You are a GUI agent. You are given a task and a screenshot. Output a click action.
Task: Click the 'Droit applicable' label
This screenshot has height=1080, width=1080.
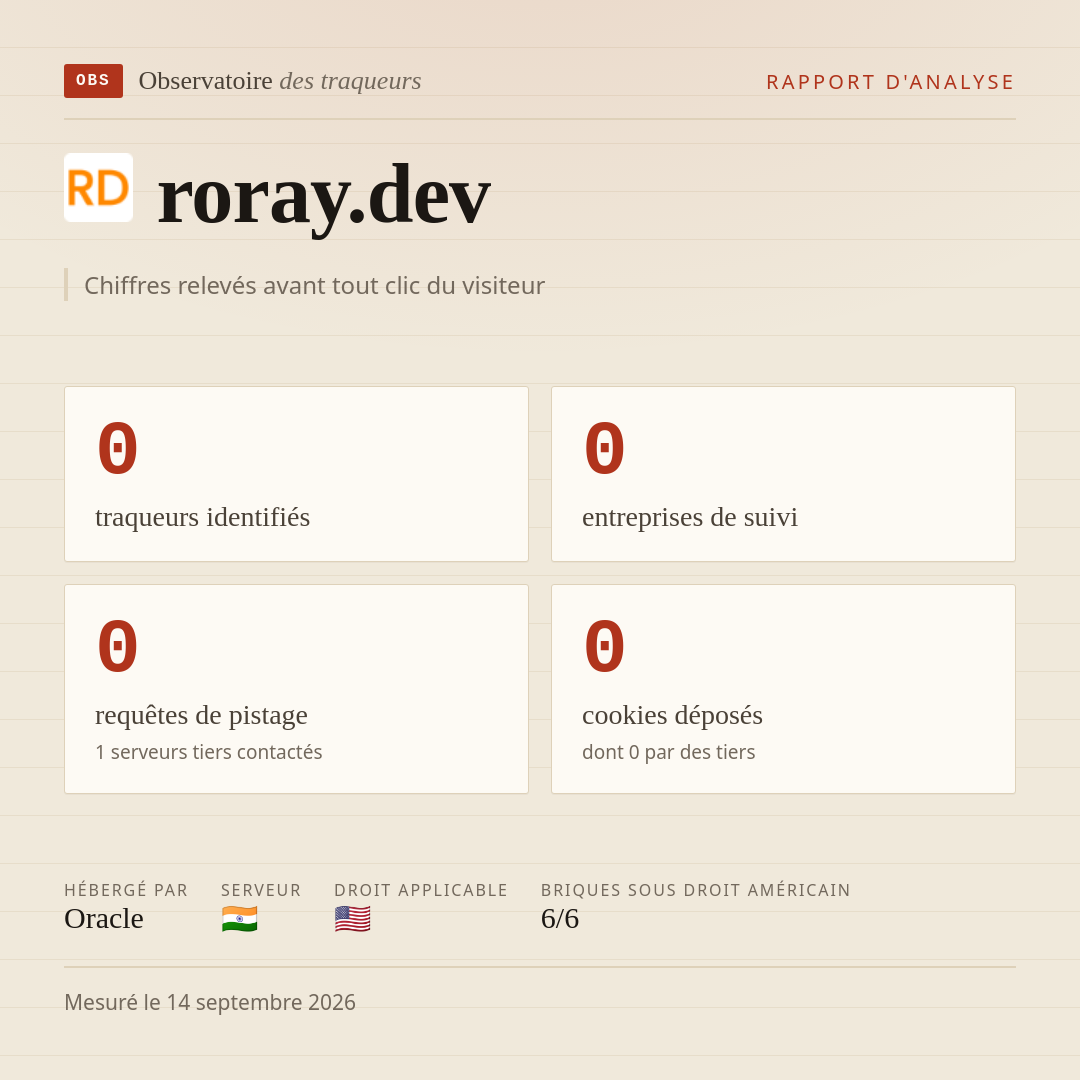pyautogui.click(x=421, y=890)
